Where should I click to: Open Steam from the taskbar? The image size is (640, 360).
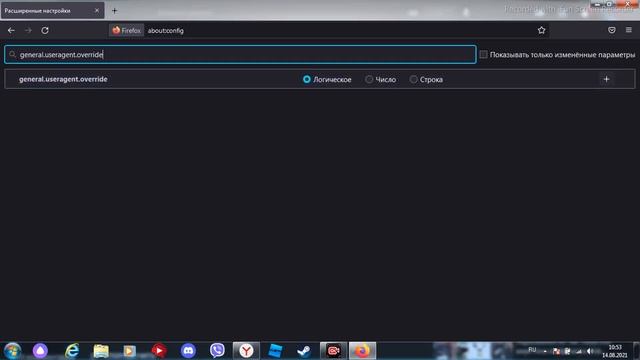coord(304,351)
